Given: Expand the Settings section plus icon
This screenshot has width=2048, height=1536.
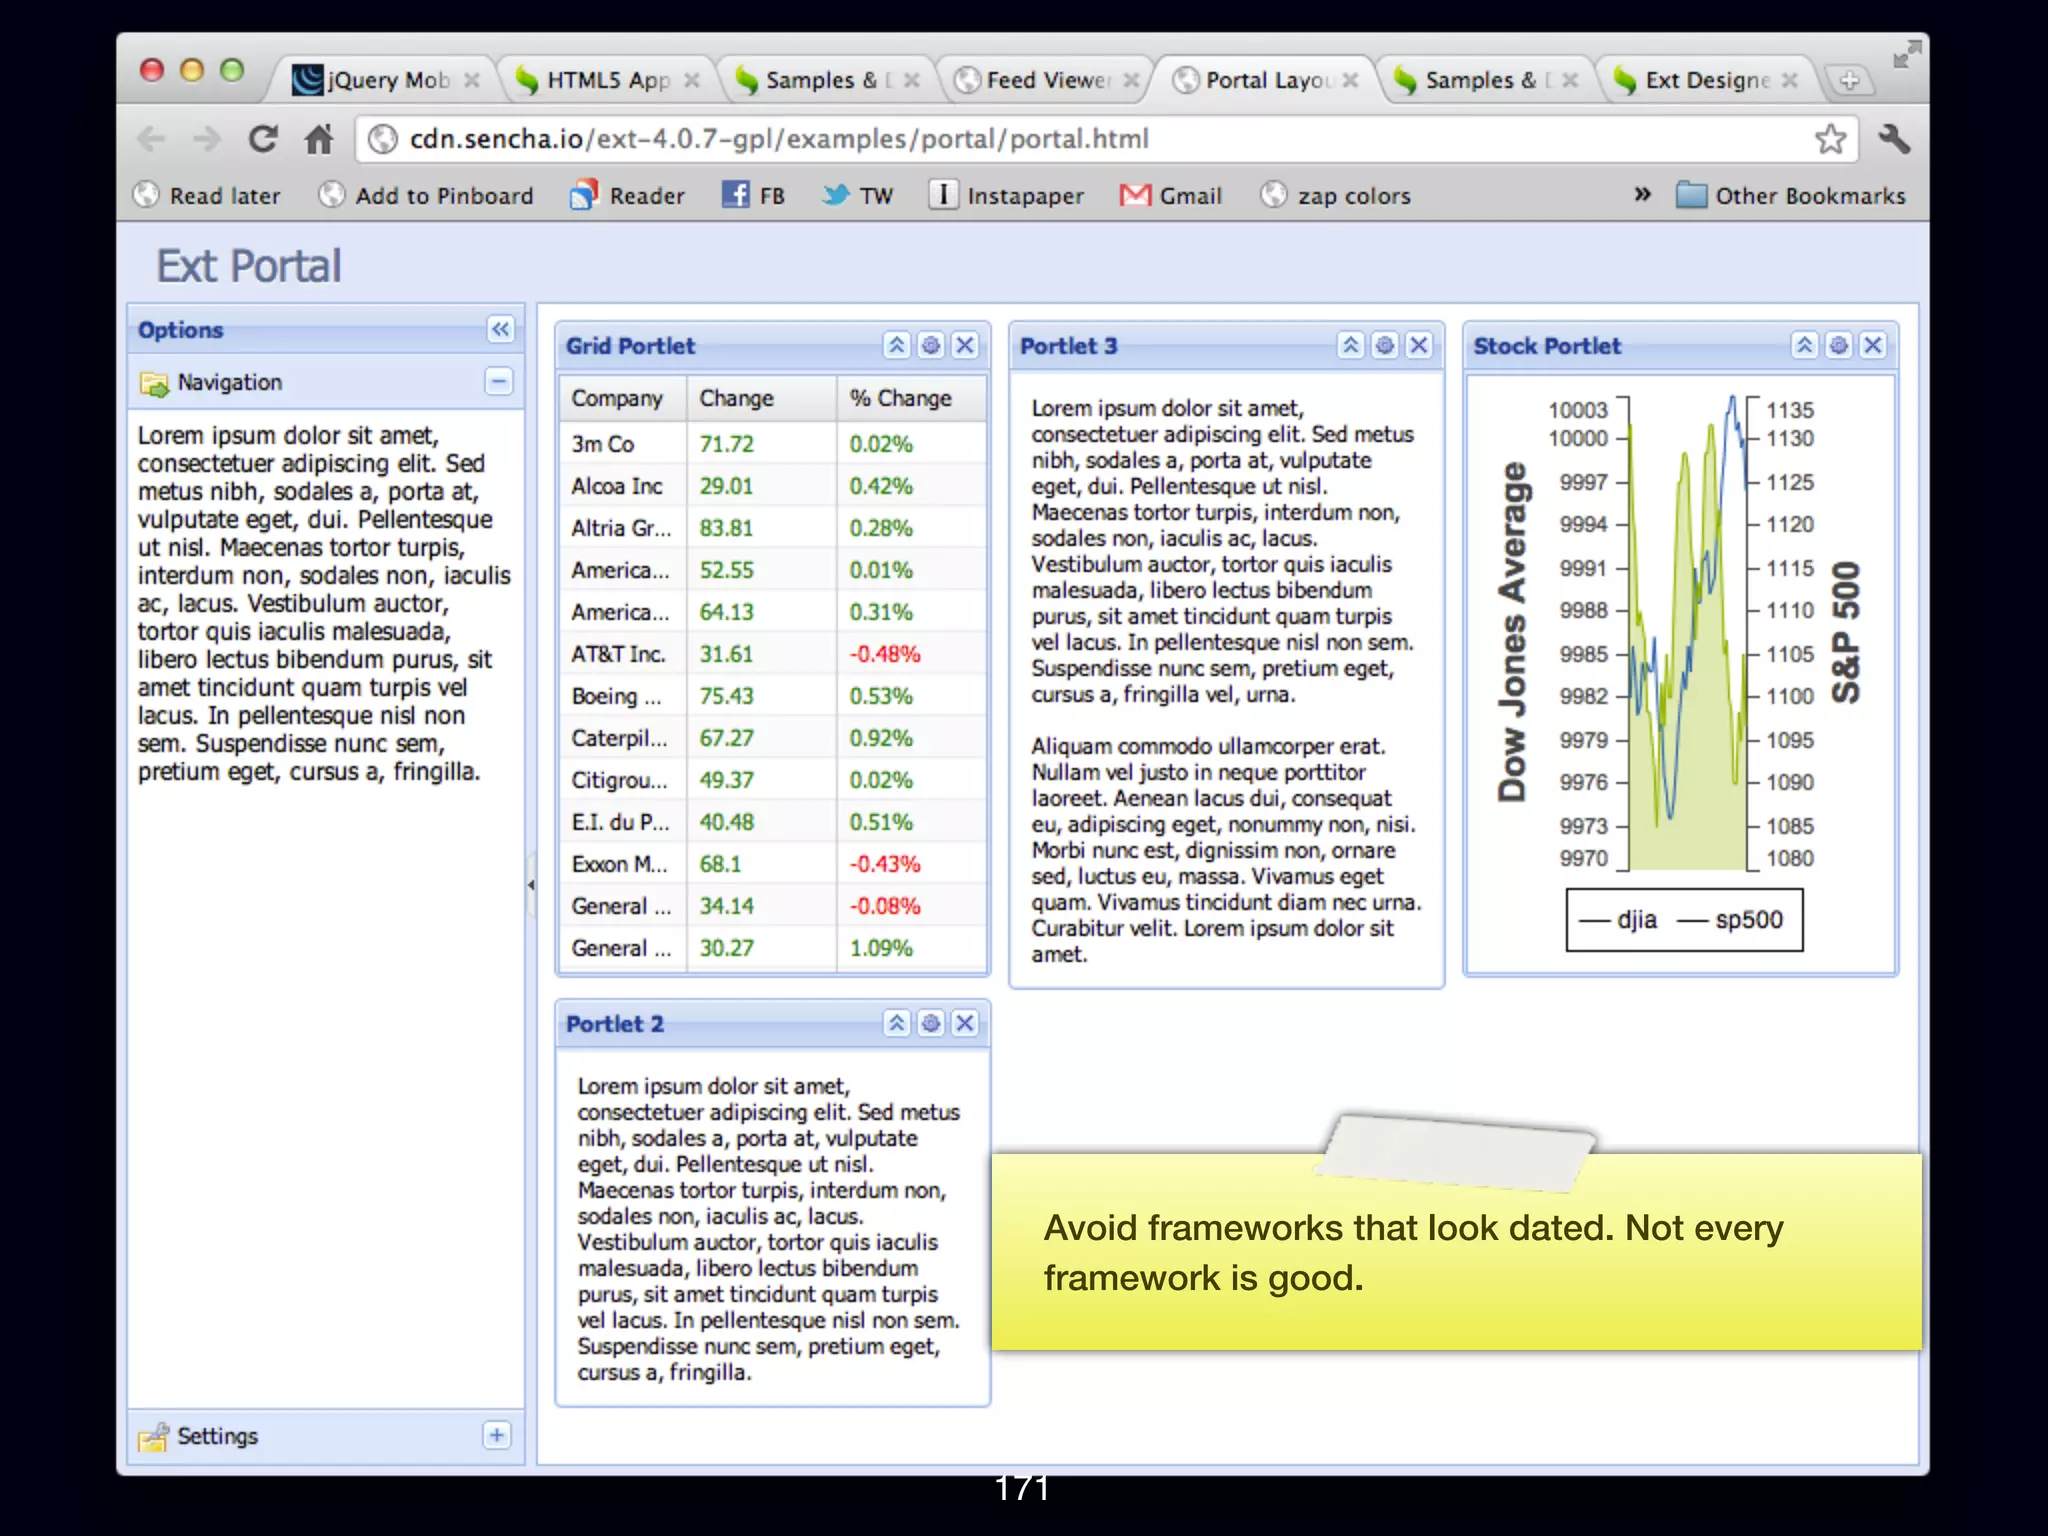Looking at the screenshot, I should coord(496,1435).
